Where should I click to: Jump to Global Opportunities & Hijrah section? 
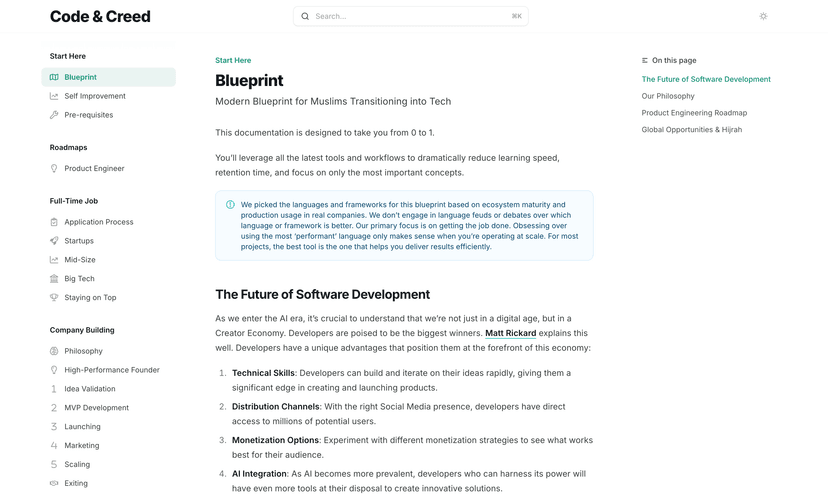692,130
